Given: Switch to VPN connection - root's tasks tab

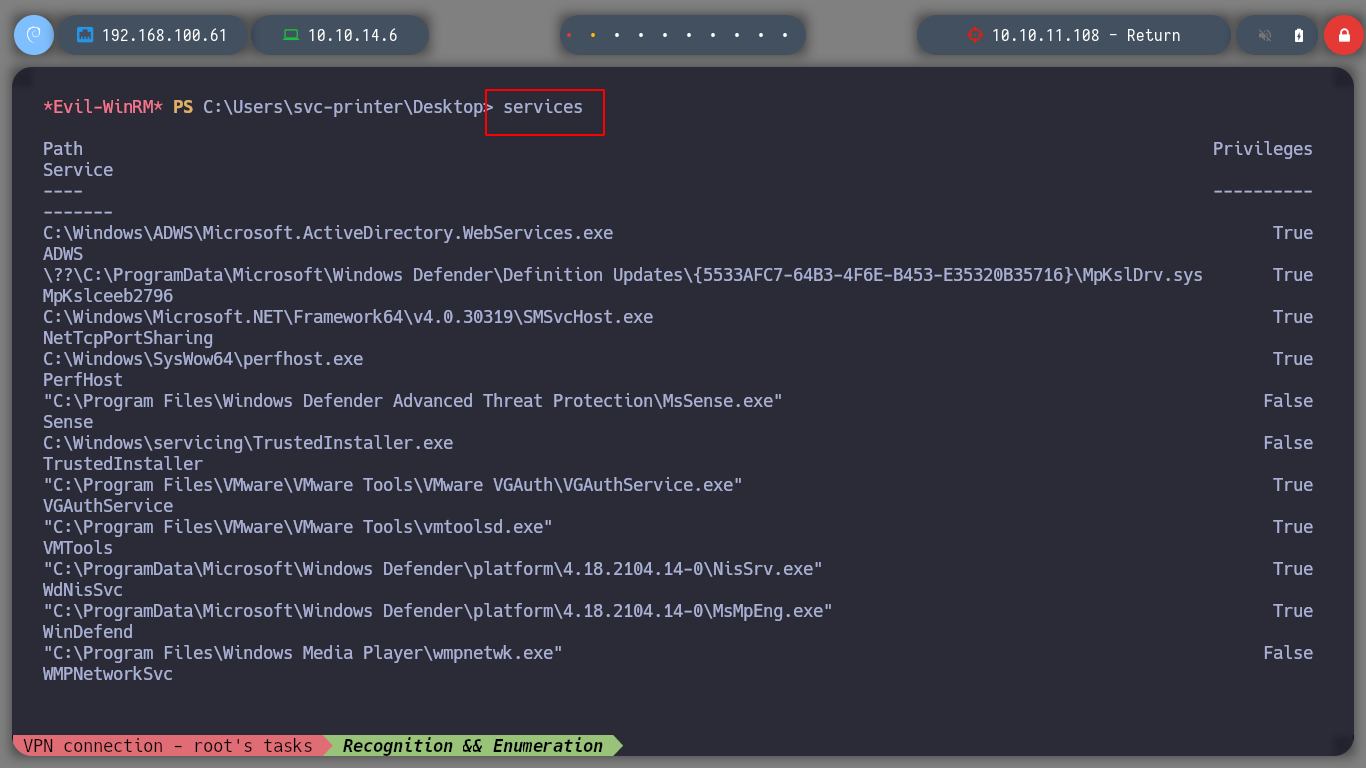Looking at the screenshot, I should click(x=168, y=746).
